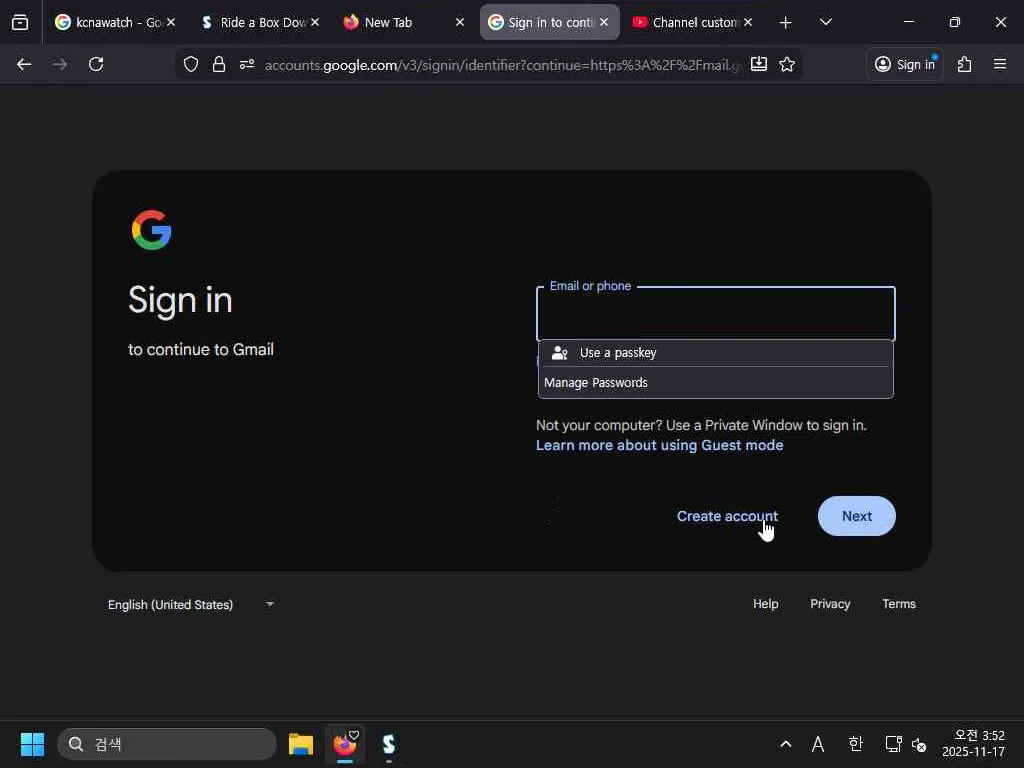
Task: List all tabs with chevron button
Action: [826, 22]
